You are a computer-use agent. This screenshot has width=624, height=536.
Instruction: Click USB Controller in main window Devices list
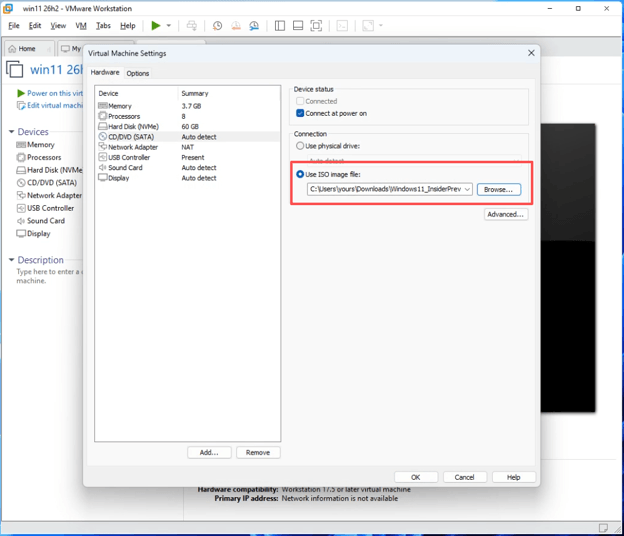pos(45,208)
